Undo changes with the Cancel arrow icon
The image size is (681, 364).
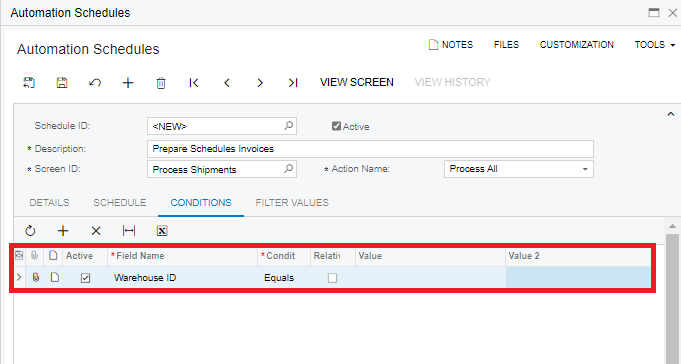point(95,83)
